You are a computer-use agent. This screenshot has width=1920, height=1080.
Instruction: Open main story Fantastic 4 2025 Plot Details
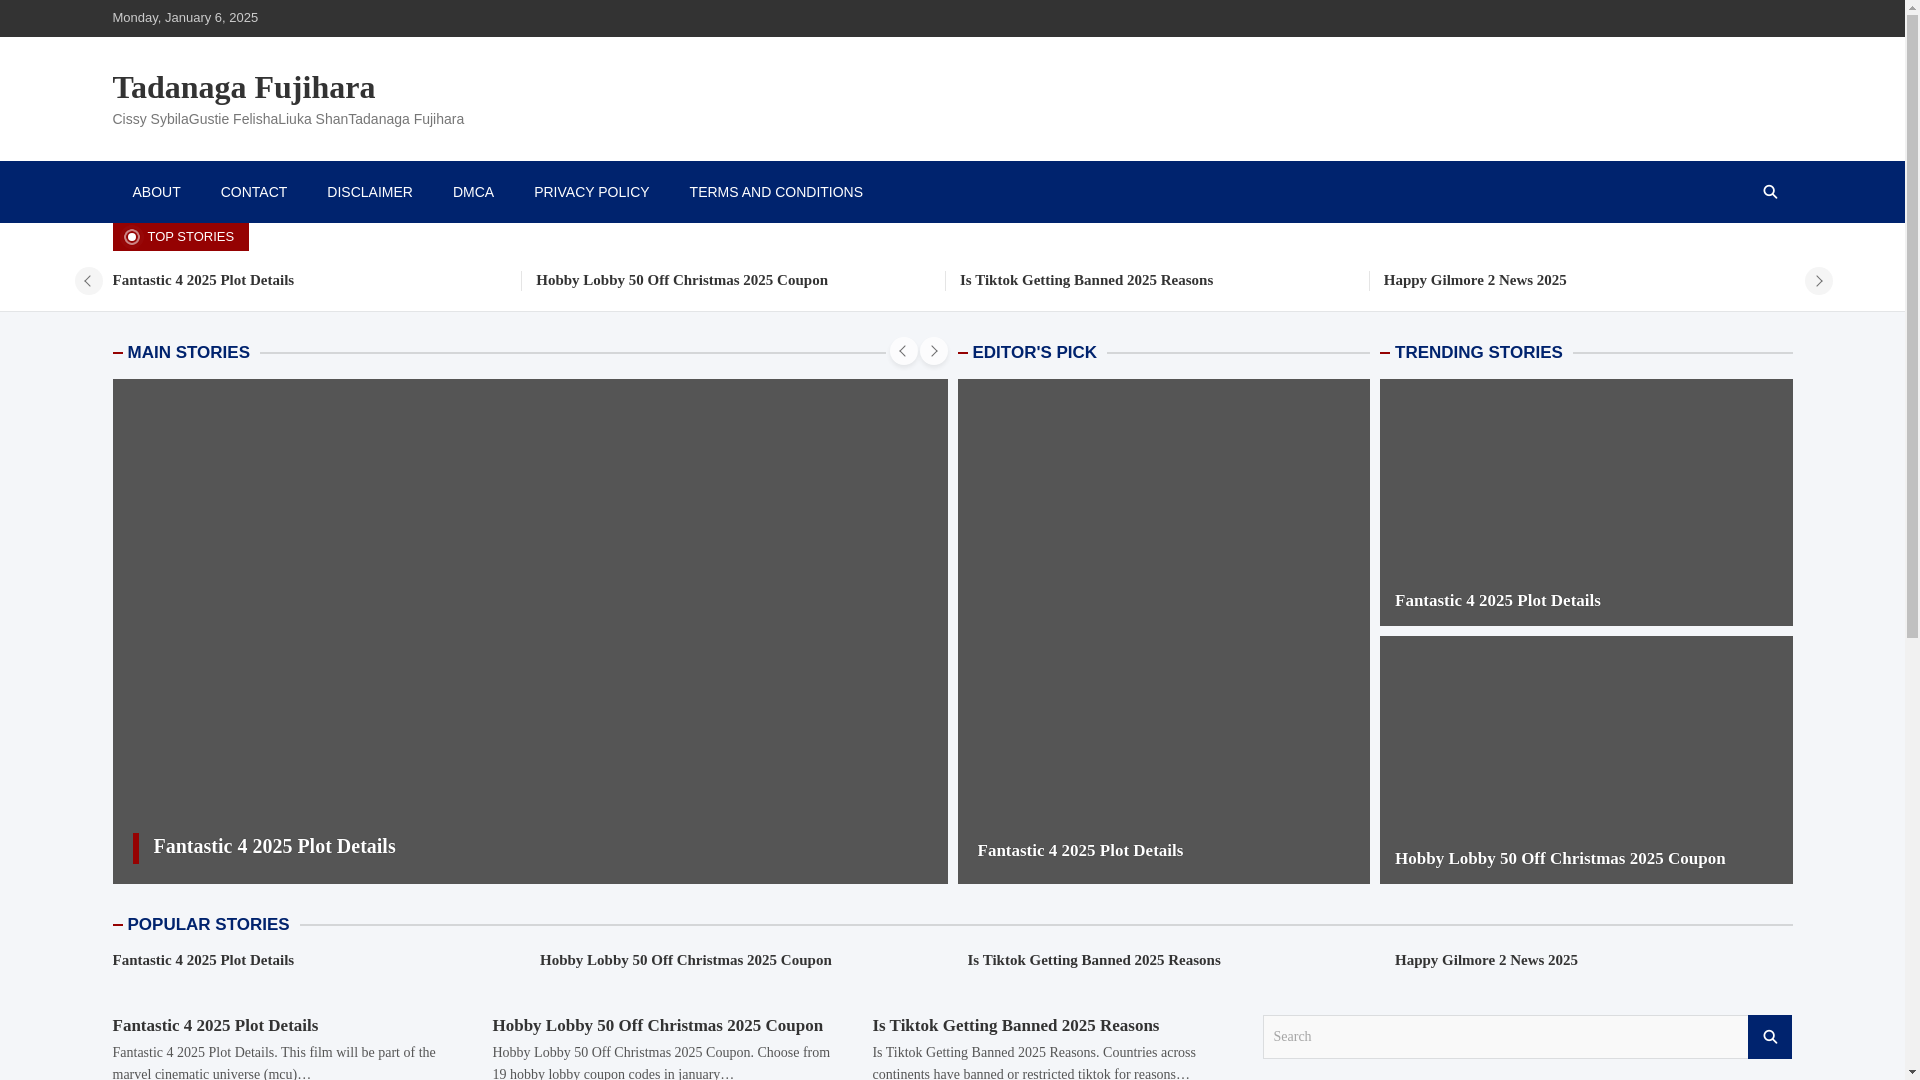275,846
